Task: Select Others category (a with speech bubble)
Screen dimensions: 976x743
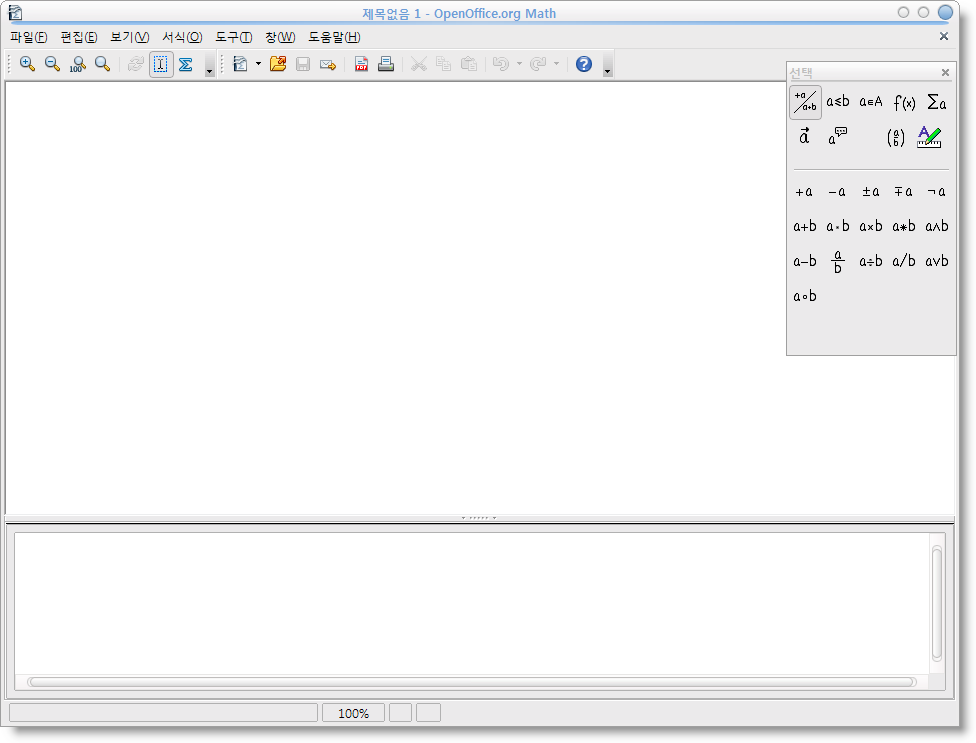Action: coord(838,136)
